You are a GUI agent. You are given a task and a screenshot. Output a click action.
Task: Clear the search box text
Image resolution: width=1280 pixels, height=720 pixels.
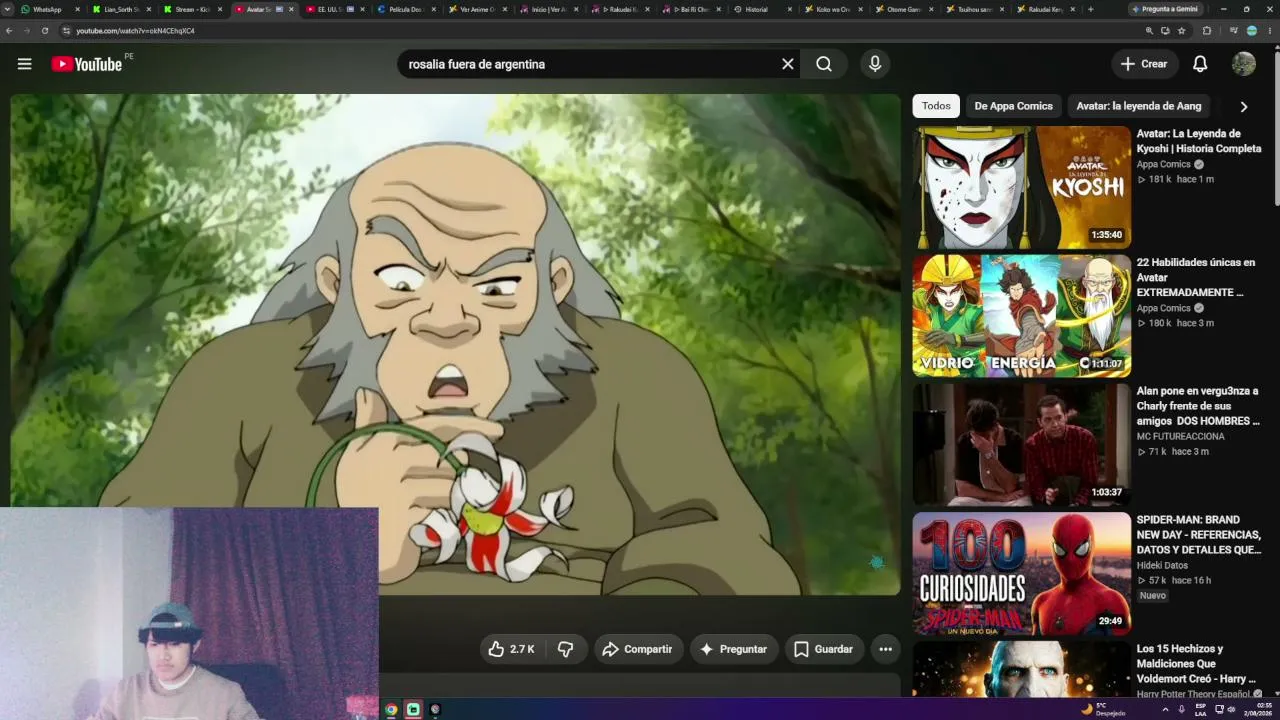point(787,64)
